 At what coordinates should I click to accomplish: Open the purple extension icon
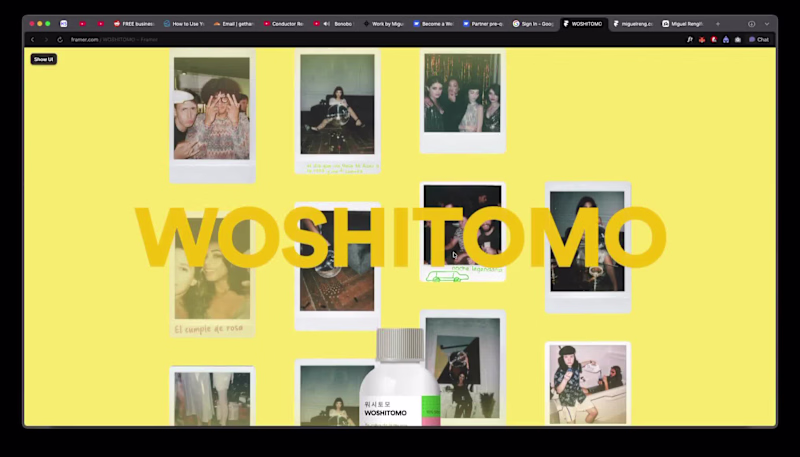(726, 39)
